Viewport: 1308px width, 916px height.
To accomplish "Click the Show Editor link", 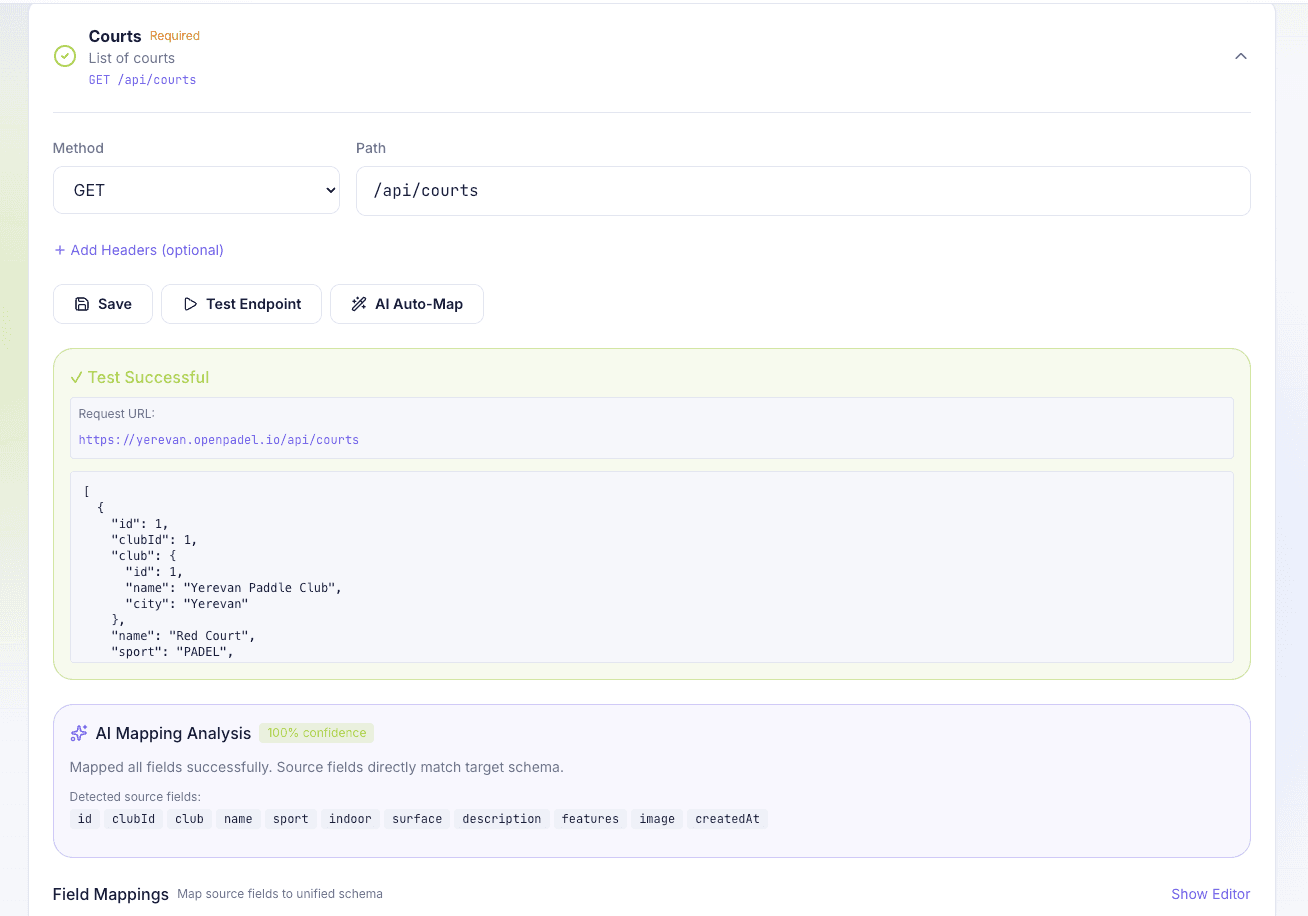I will tap(1210, 894).
